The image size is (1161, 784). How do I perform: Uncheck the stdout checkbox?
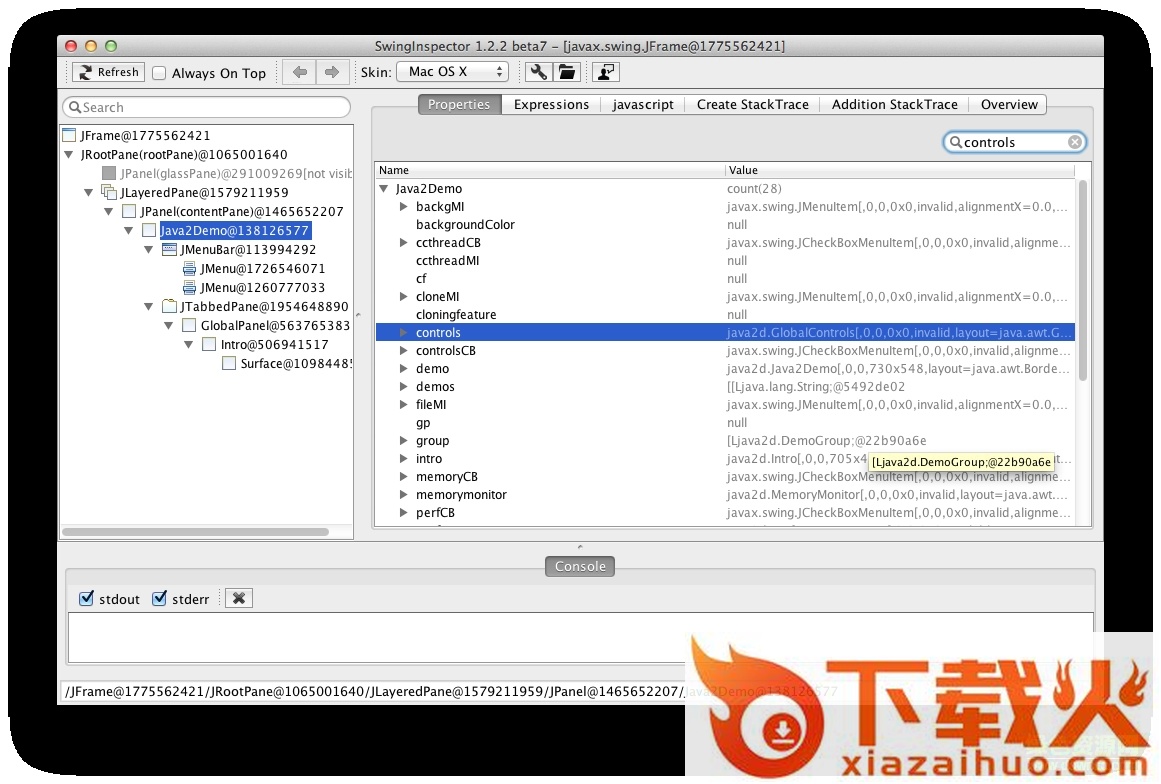coord(87,599)
